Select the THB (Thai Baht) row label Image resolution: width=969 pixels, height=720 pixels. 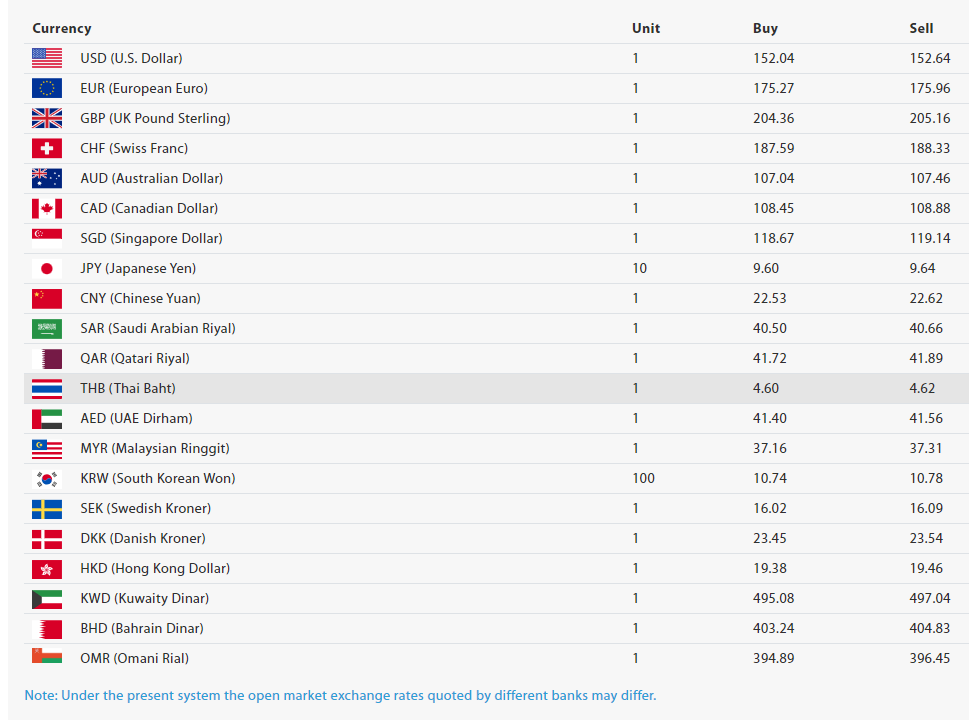128,388
